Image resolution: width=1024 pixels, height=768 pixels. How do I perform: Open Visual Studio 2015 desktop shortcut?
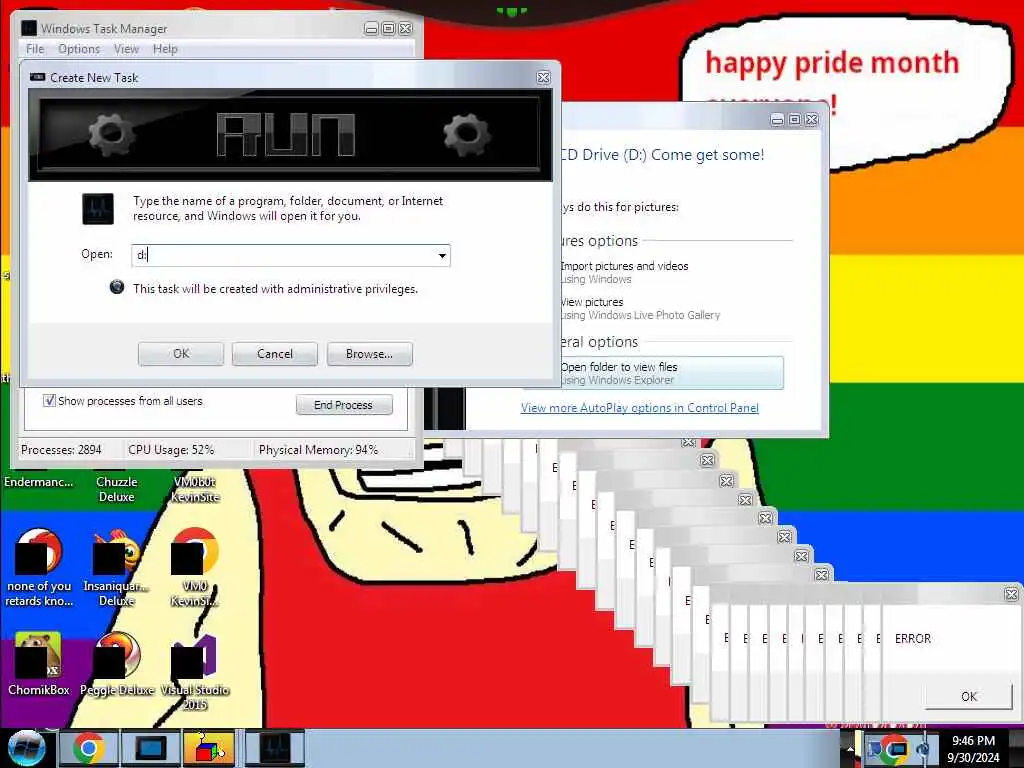click(x=195, y=672)
